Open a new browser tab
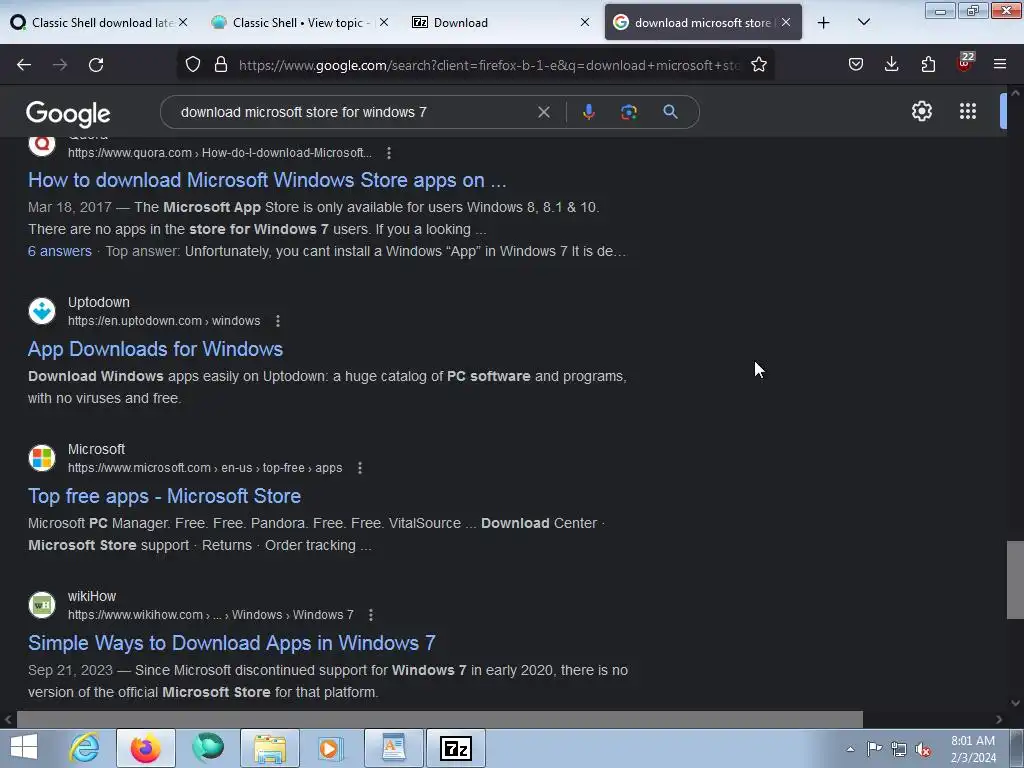Viewport: 1024px width, 768px height. pos(824,23)
